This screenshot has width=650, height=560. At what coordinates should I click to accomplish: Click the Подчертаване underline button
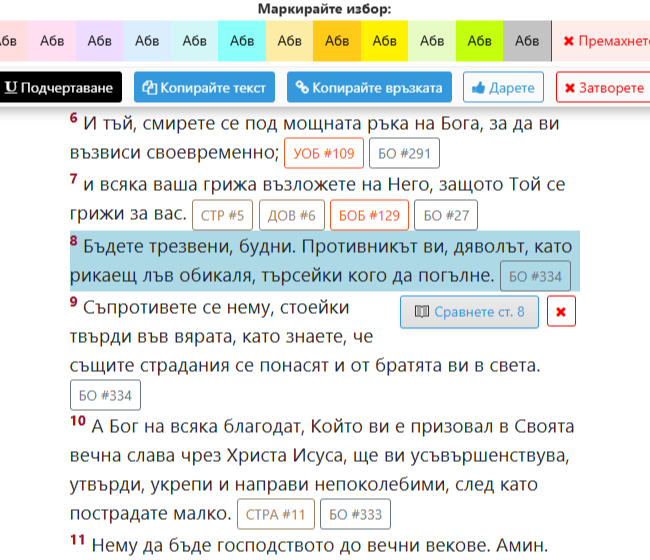(60, 87)
